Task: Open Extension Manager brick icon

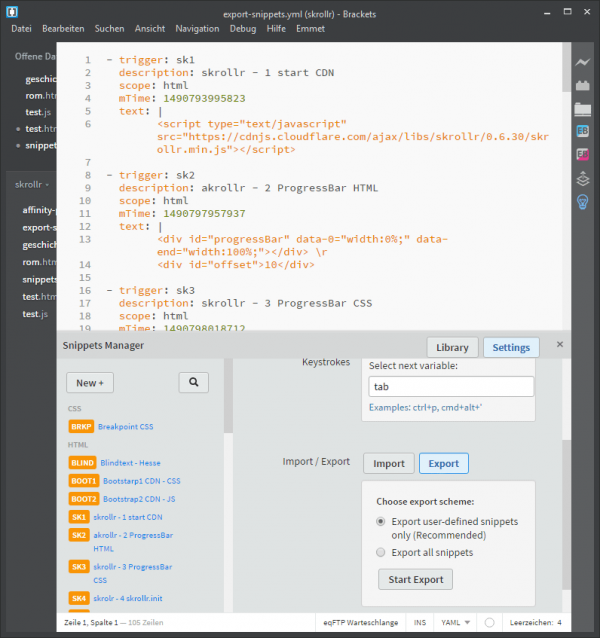Action: point(583,85)
